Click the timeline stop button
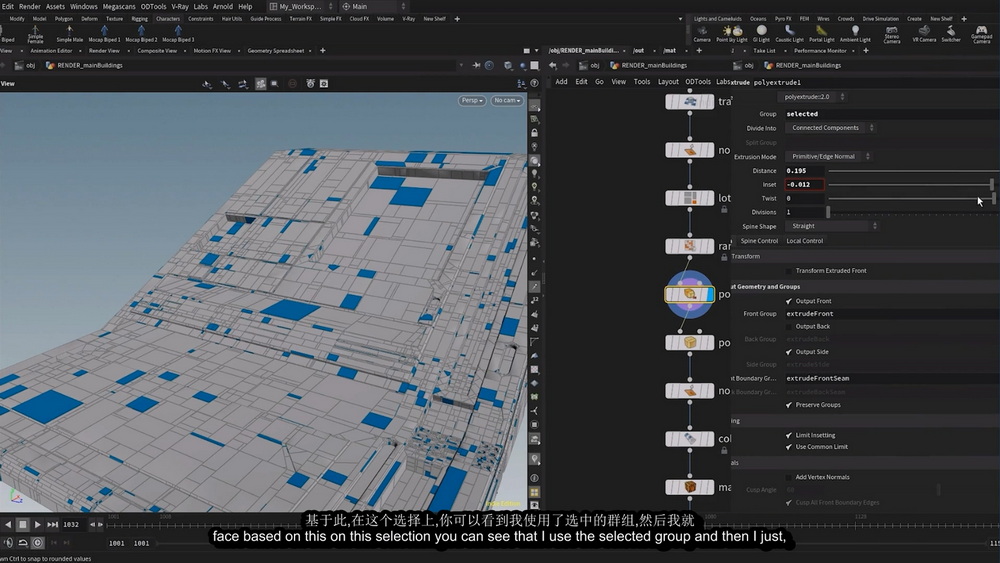Image resolution: width=1000 pixels, height=563 pixels. [x=23, y=524]
